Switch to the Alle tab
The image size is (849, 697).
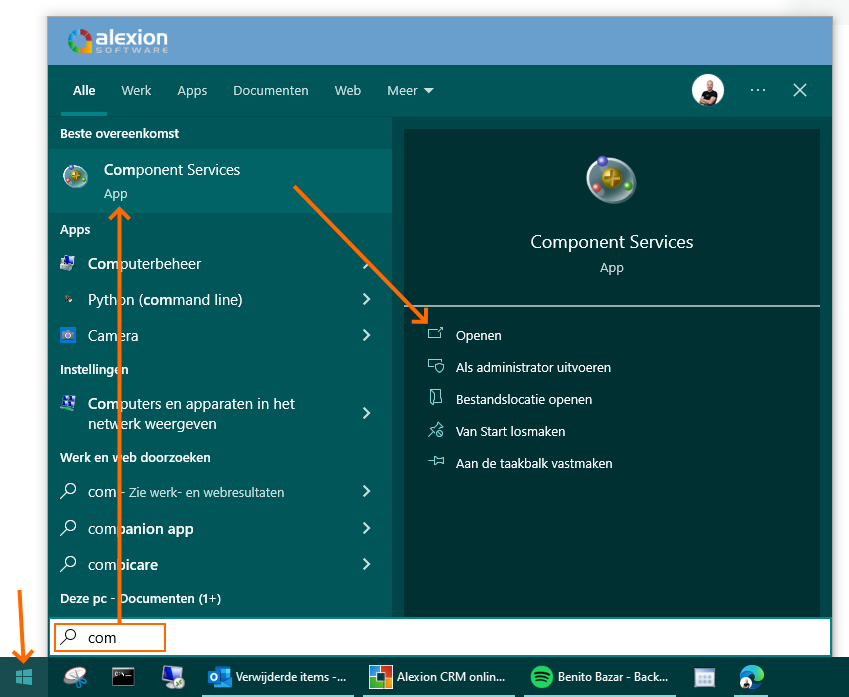(84, 90)
